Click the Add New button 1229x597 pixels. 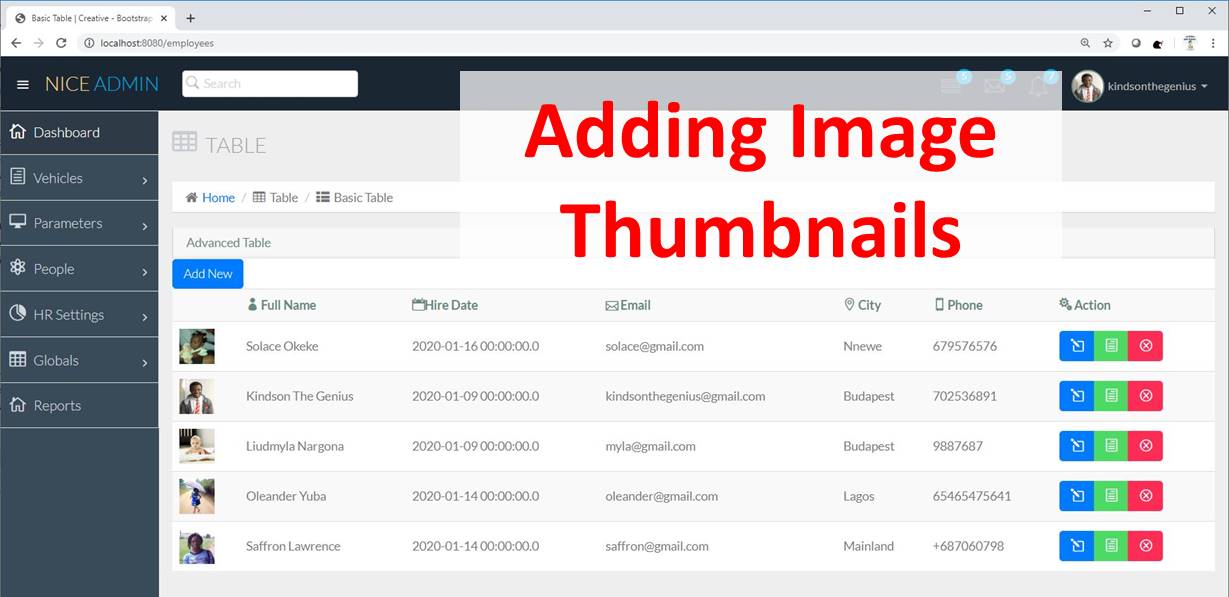point(207,273)
